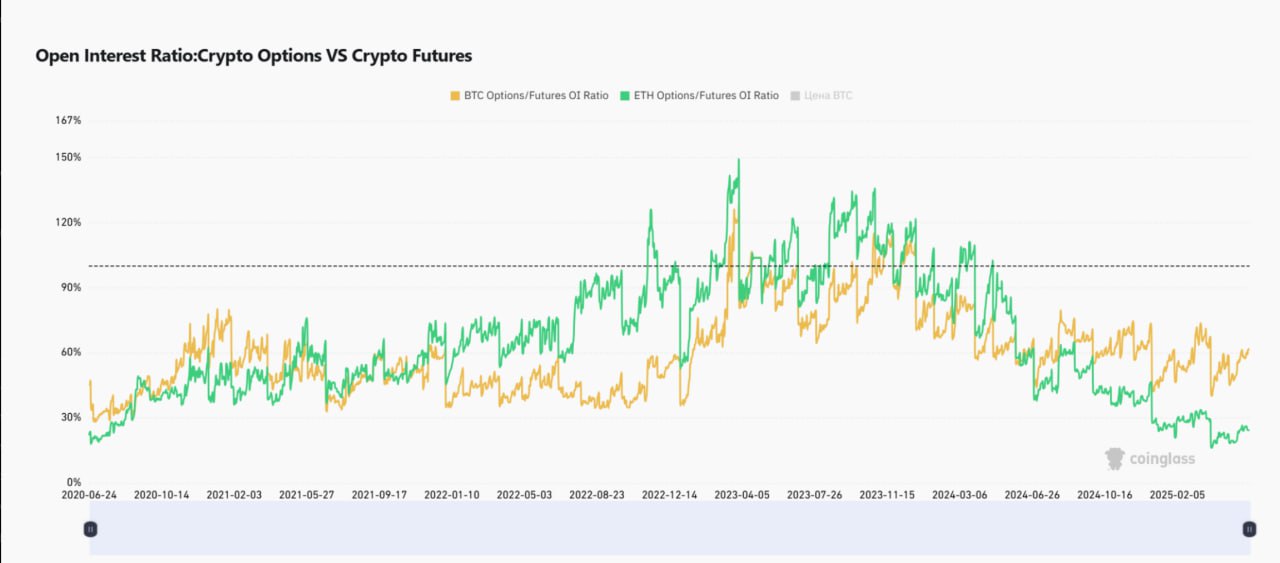
Task: Click the coinglass watermark text
Action: pos(1161,459)
